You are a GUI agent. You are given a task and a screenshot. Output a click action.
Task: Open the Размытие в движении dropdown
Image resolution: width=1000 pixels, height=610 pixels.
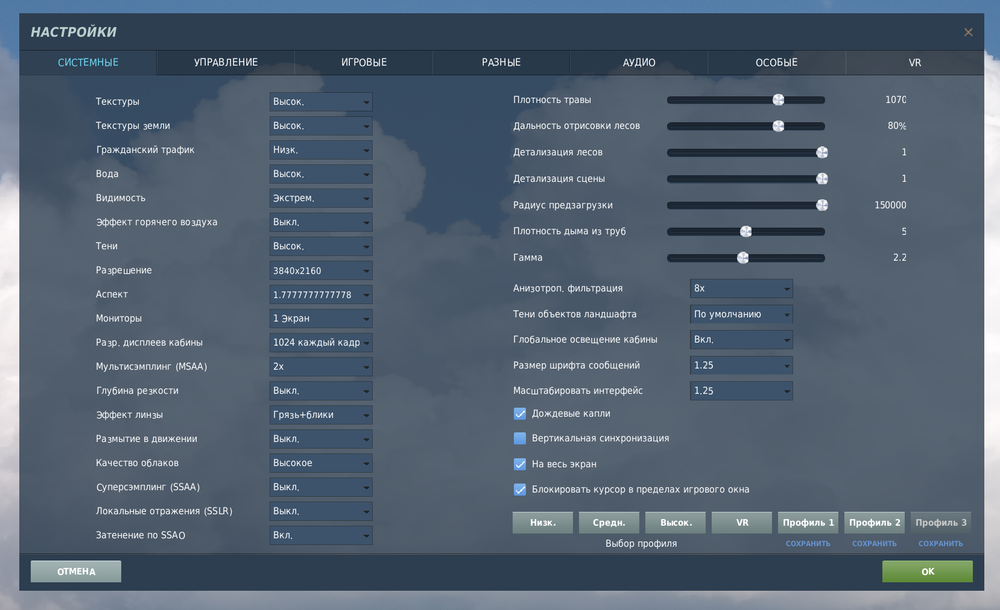pos(321,439)
